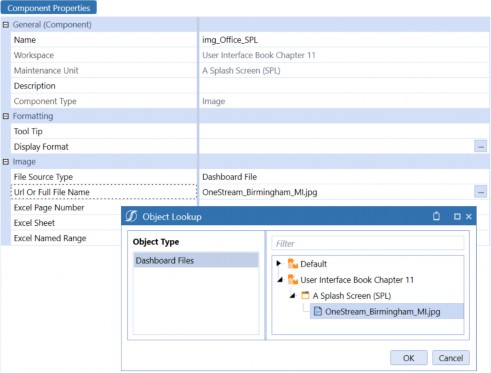Screen dimensions: 491x373
Task: Collapse the Formatting section
Action: click(x=6, y=116)
